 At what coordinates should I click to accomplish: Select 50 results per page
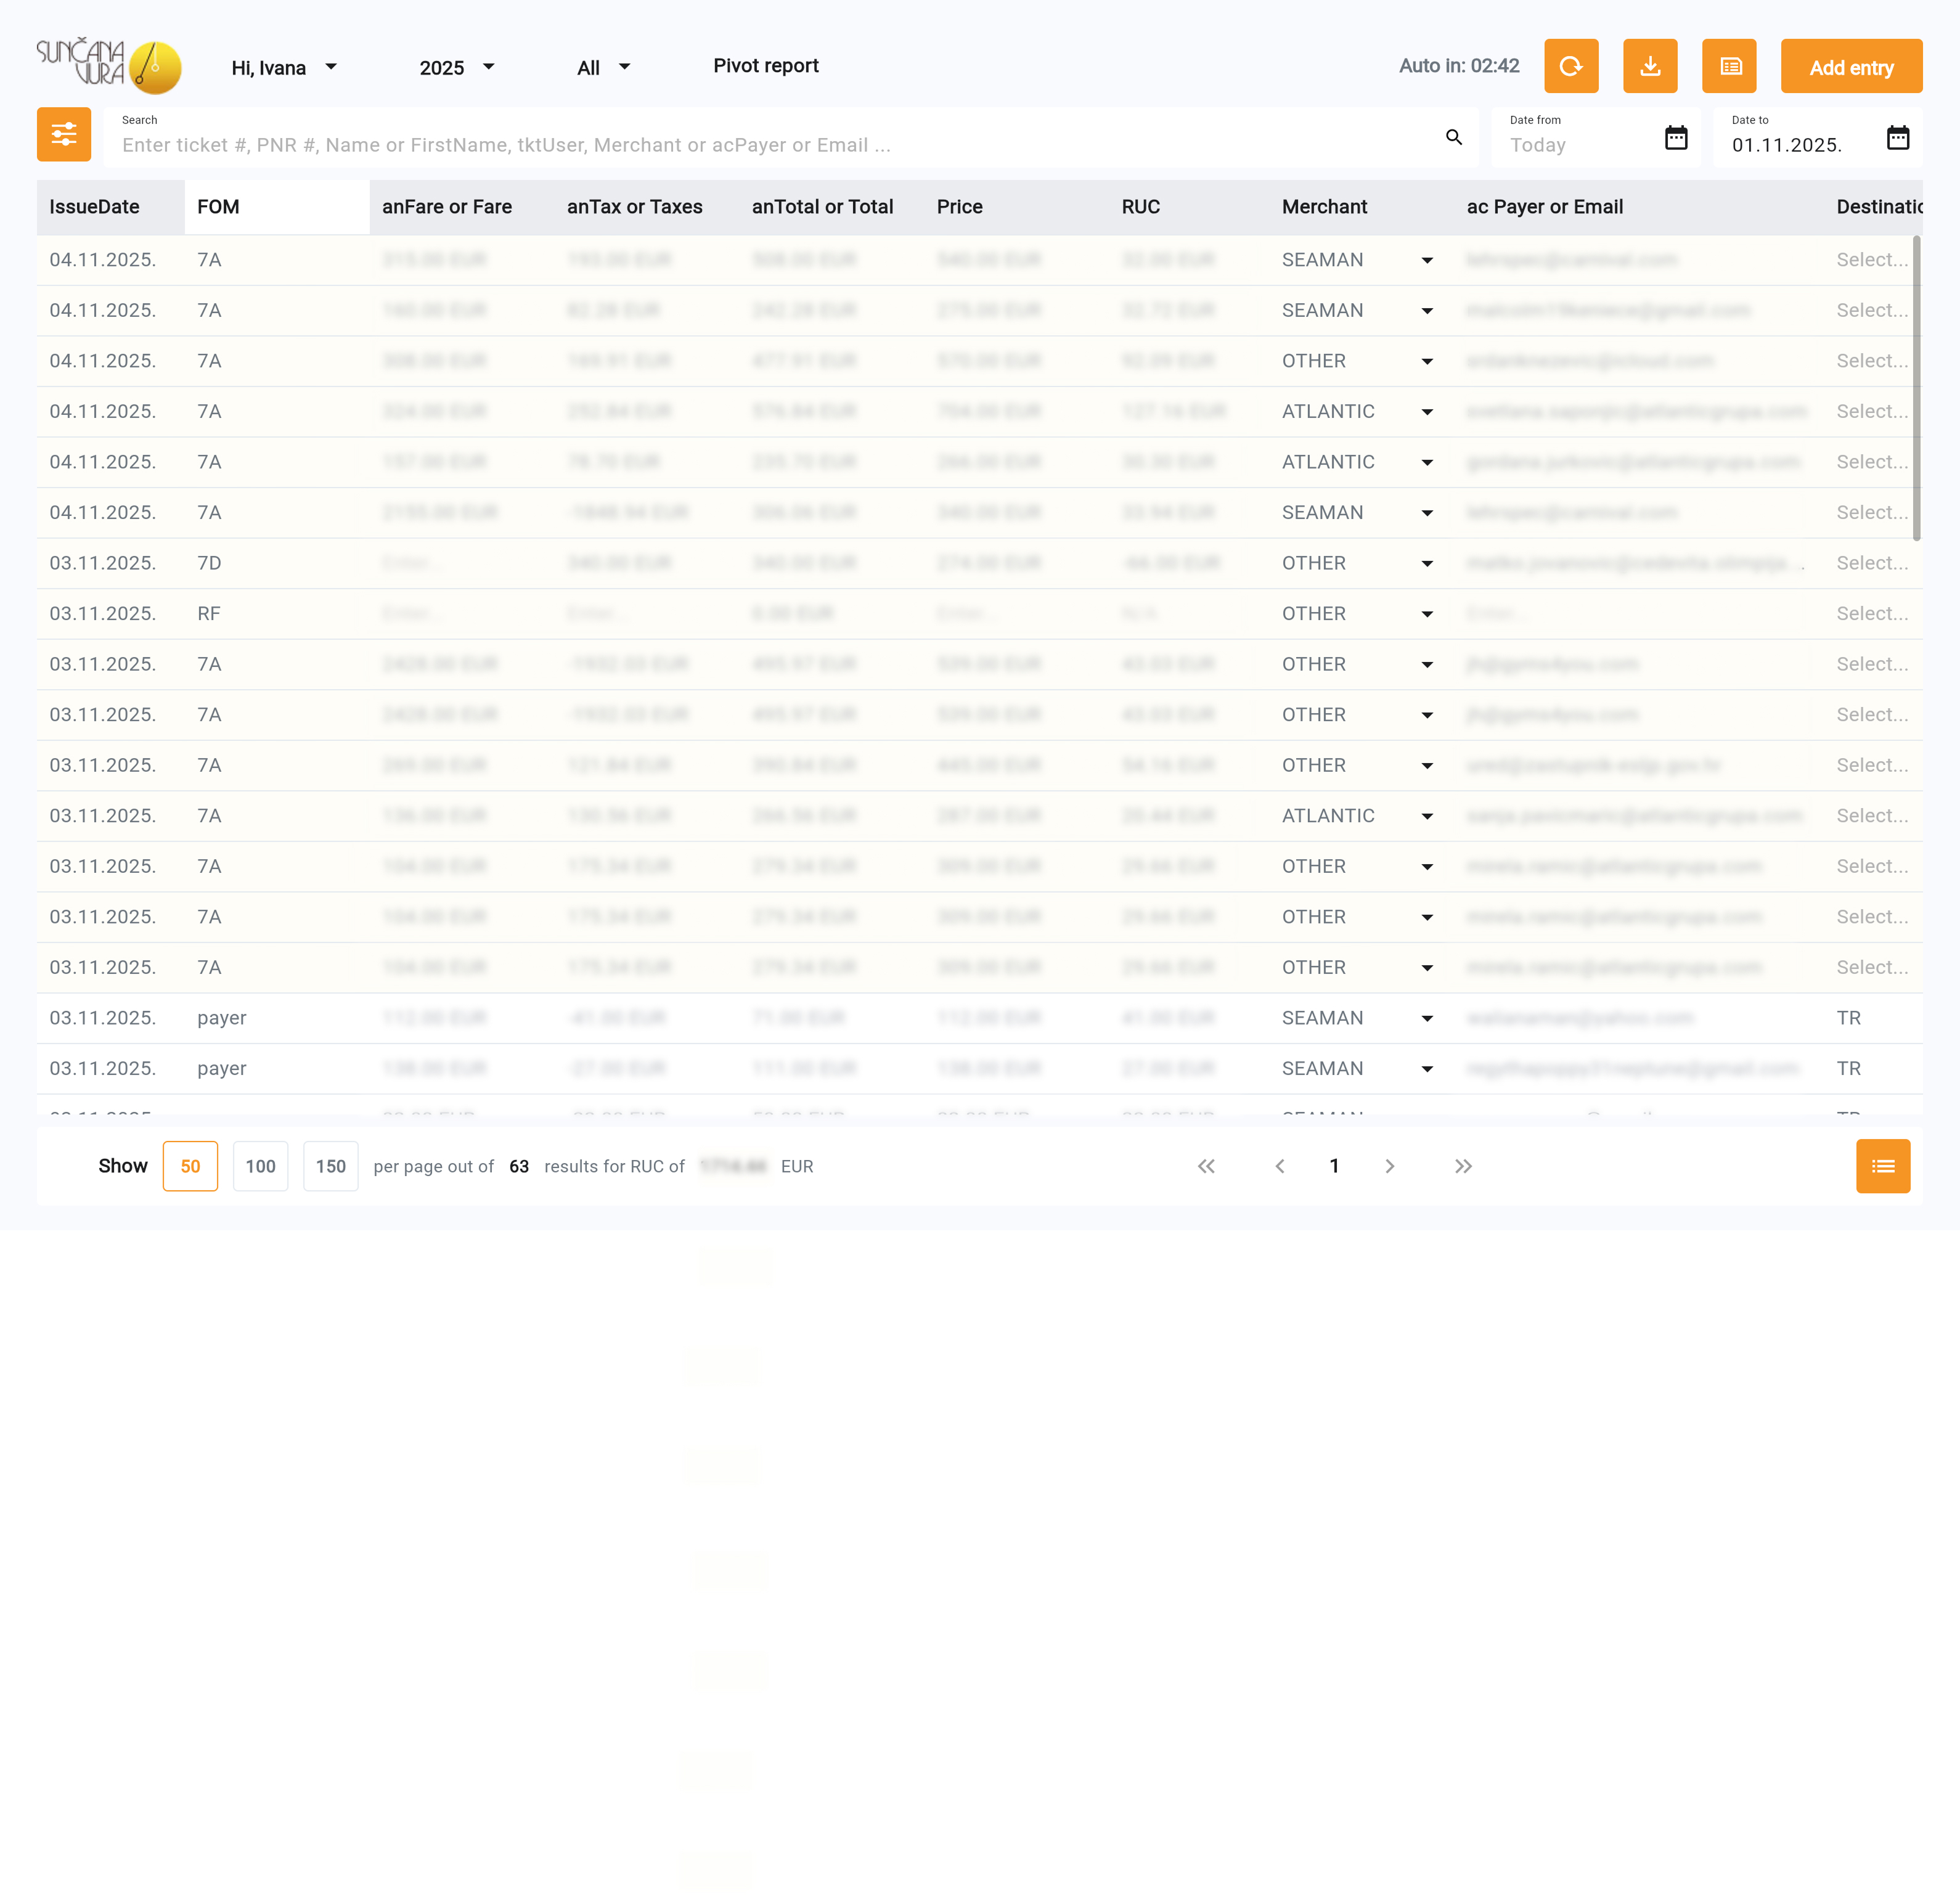click(x=190, y=1166)
